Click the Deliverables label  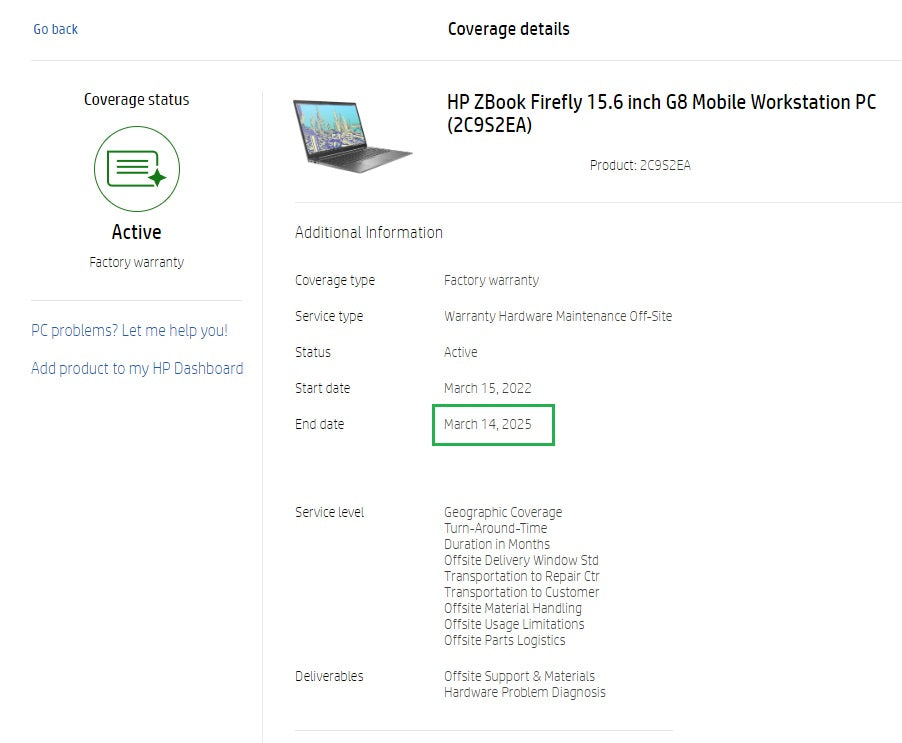pos(329,676)
